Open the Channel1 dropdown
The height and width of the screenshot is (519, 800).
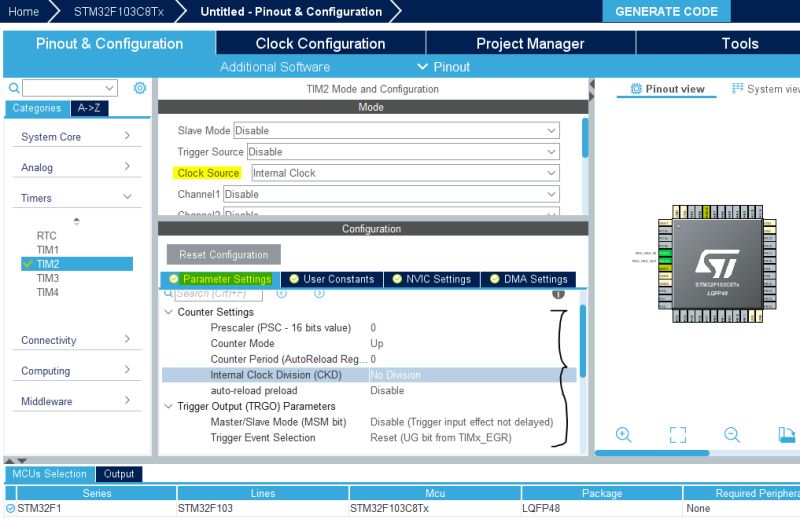[391, 194]
